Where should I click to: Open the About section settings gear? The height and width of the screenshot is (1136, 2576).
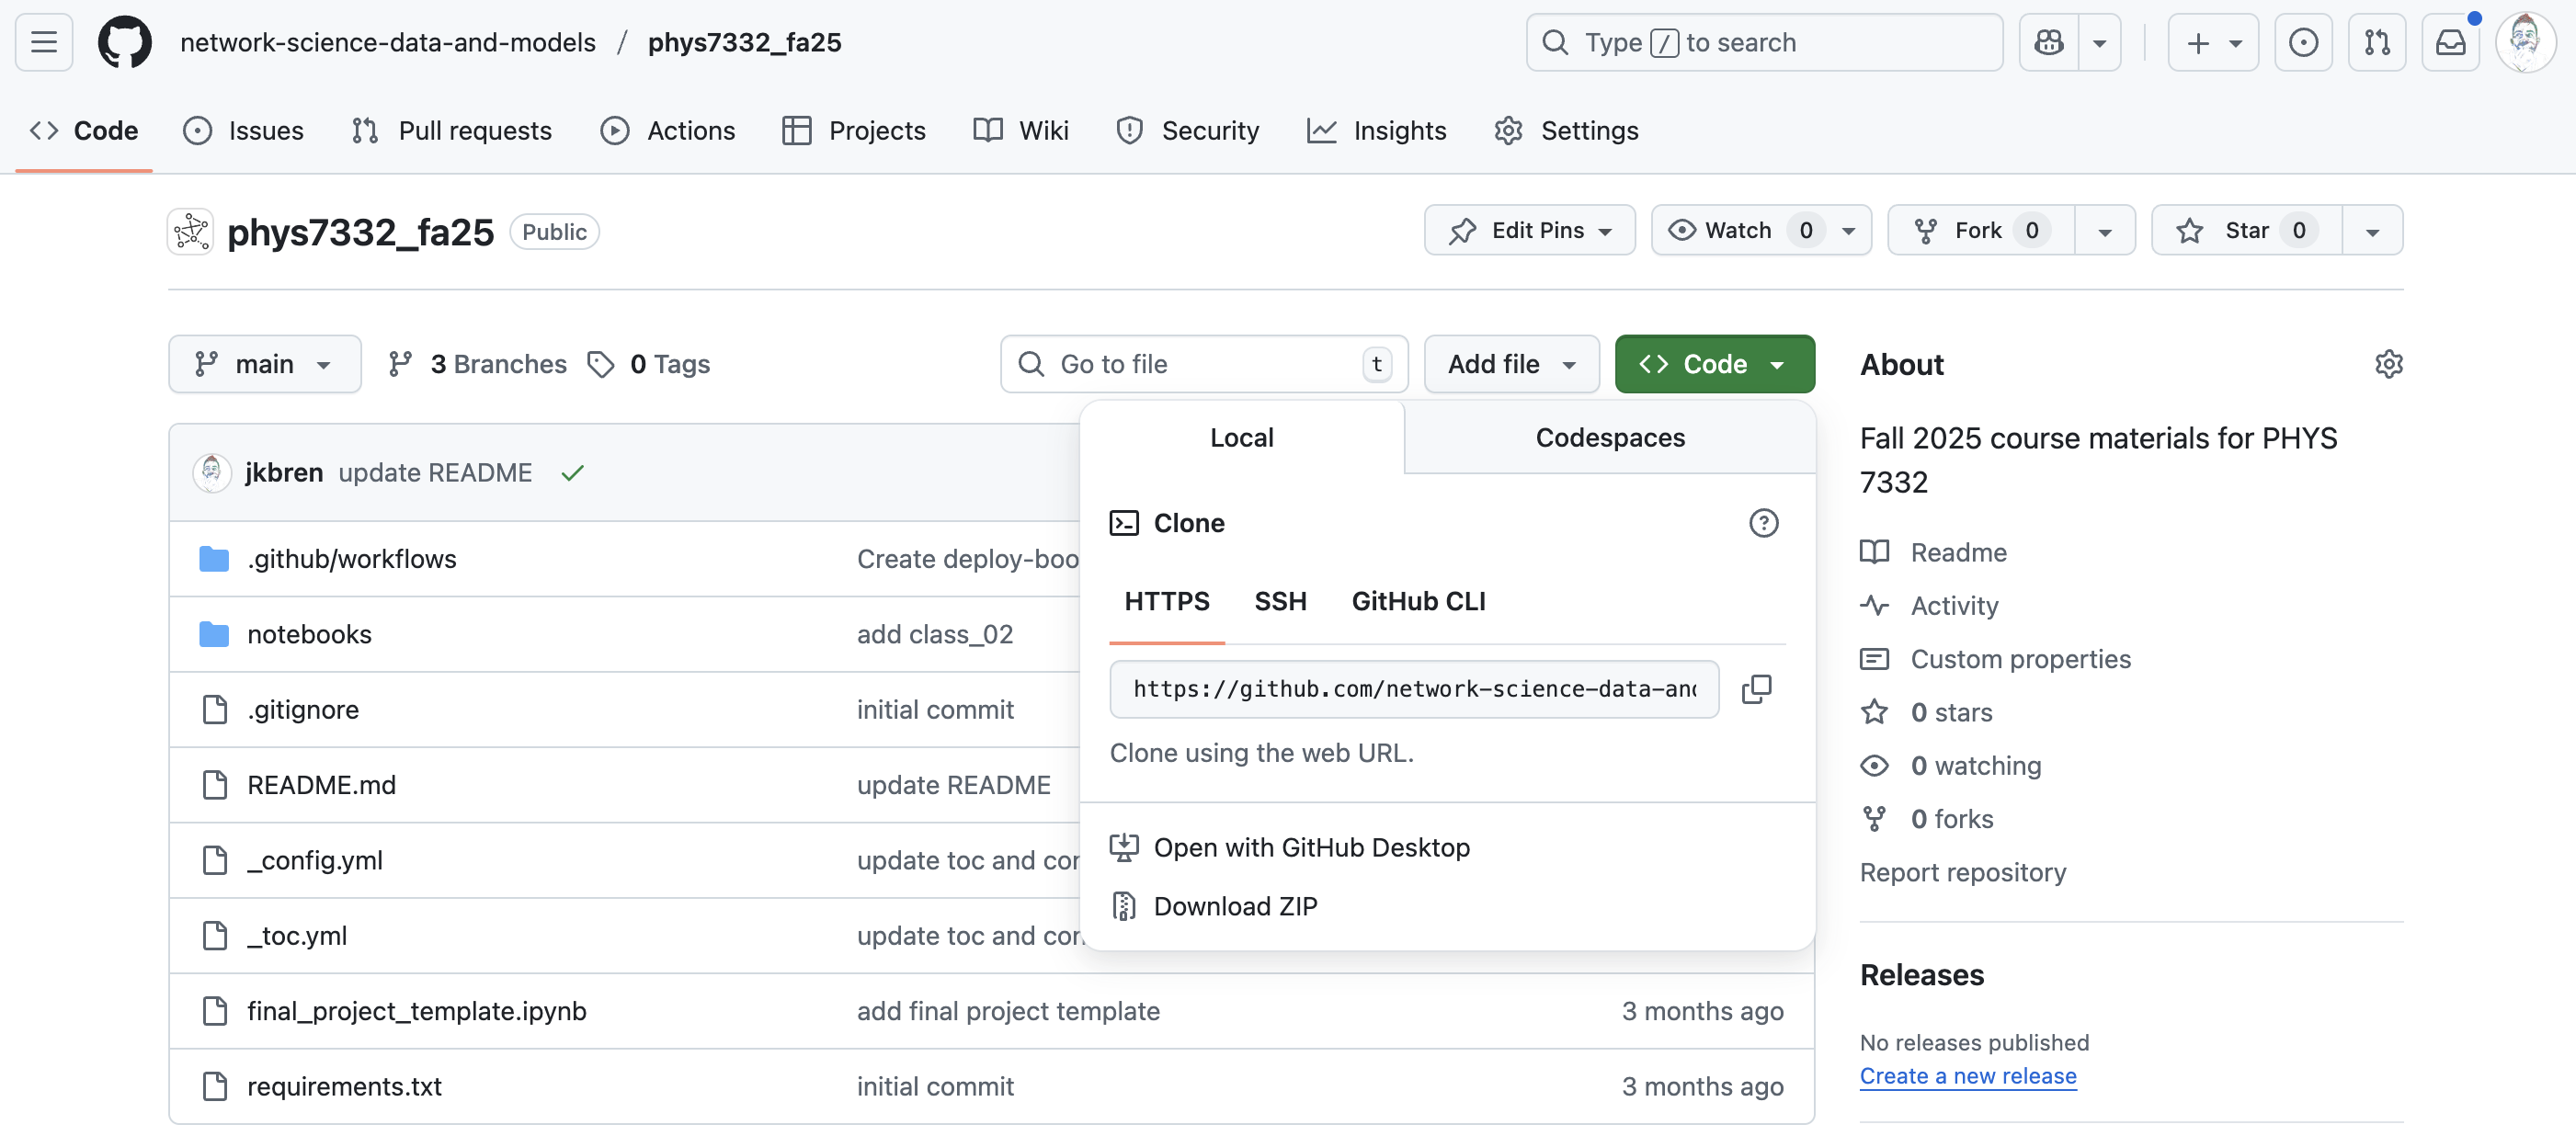[x=2388, y=364]
